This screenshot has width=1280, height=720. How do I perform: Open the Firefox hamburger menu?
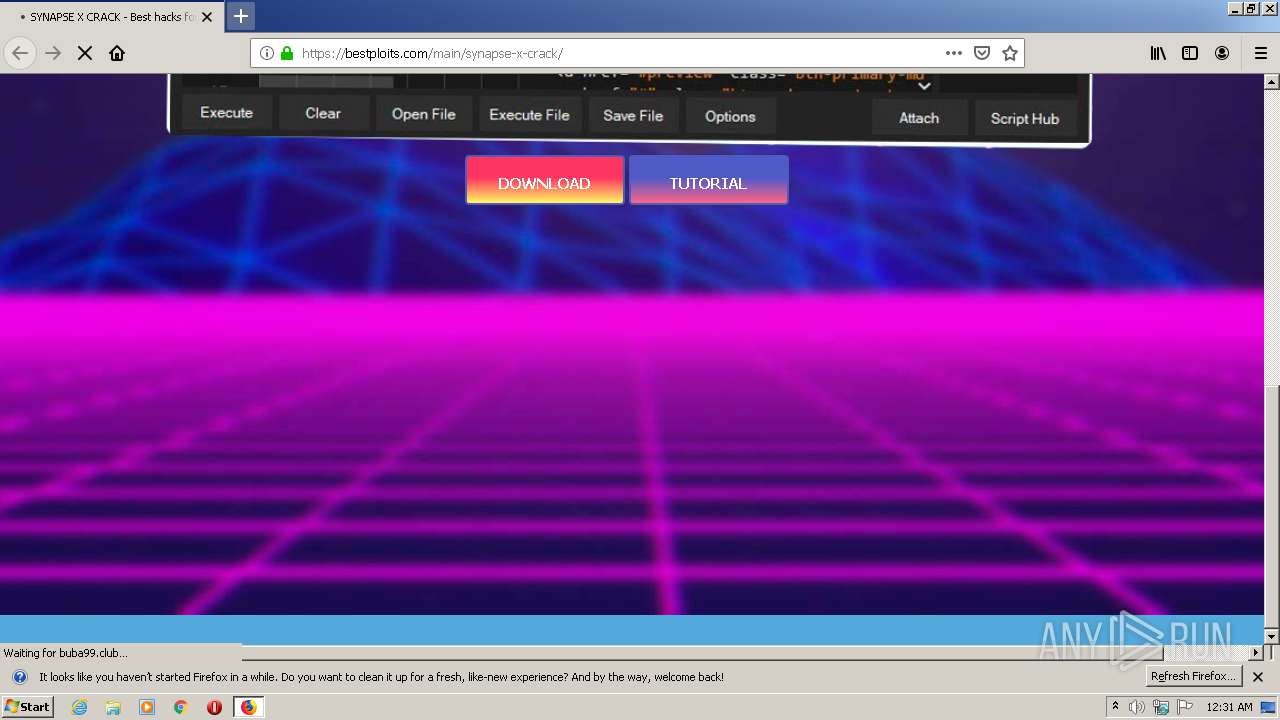pyautogui.click(x=1260, y=53)
